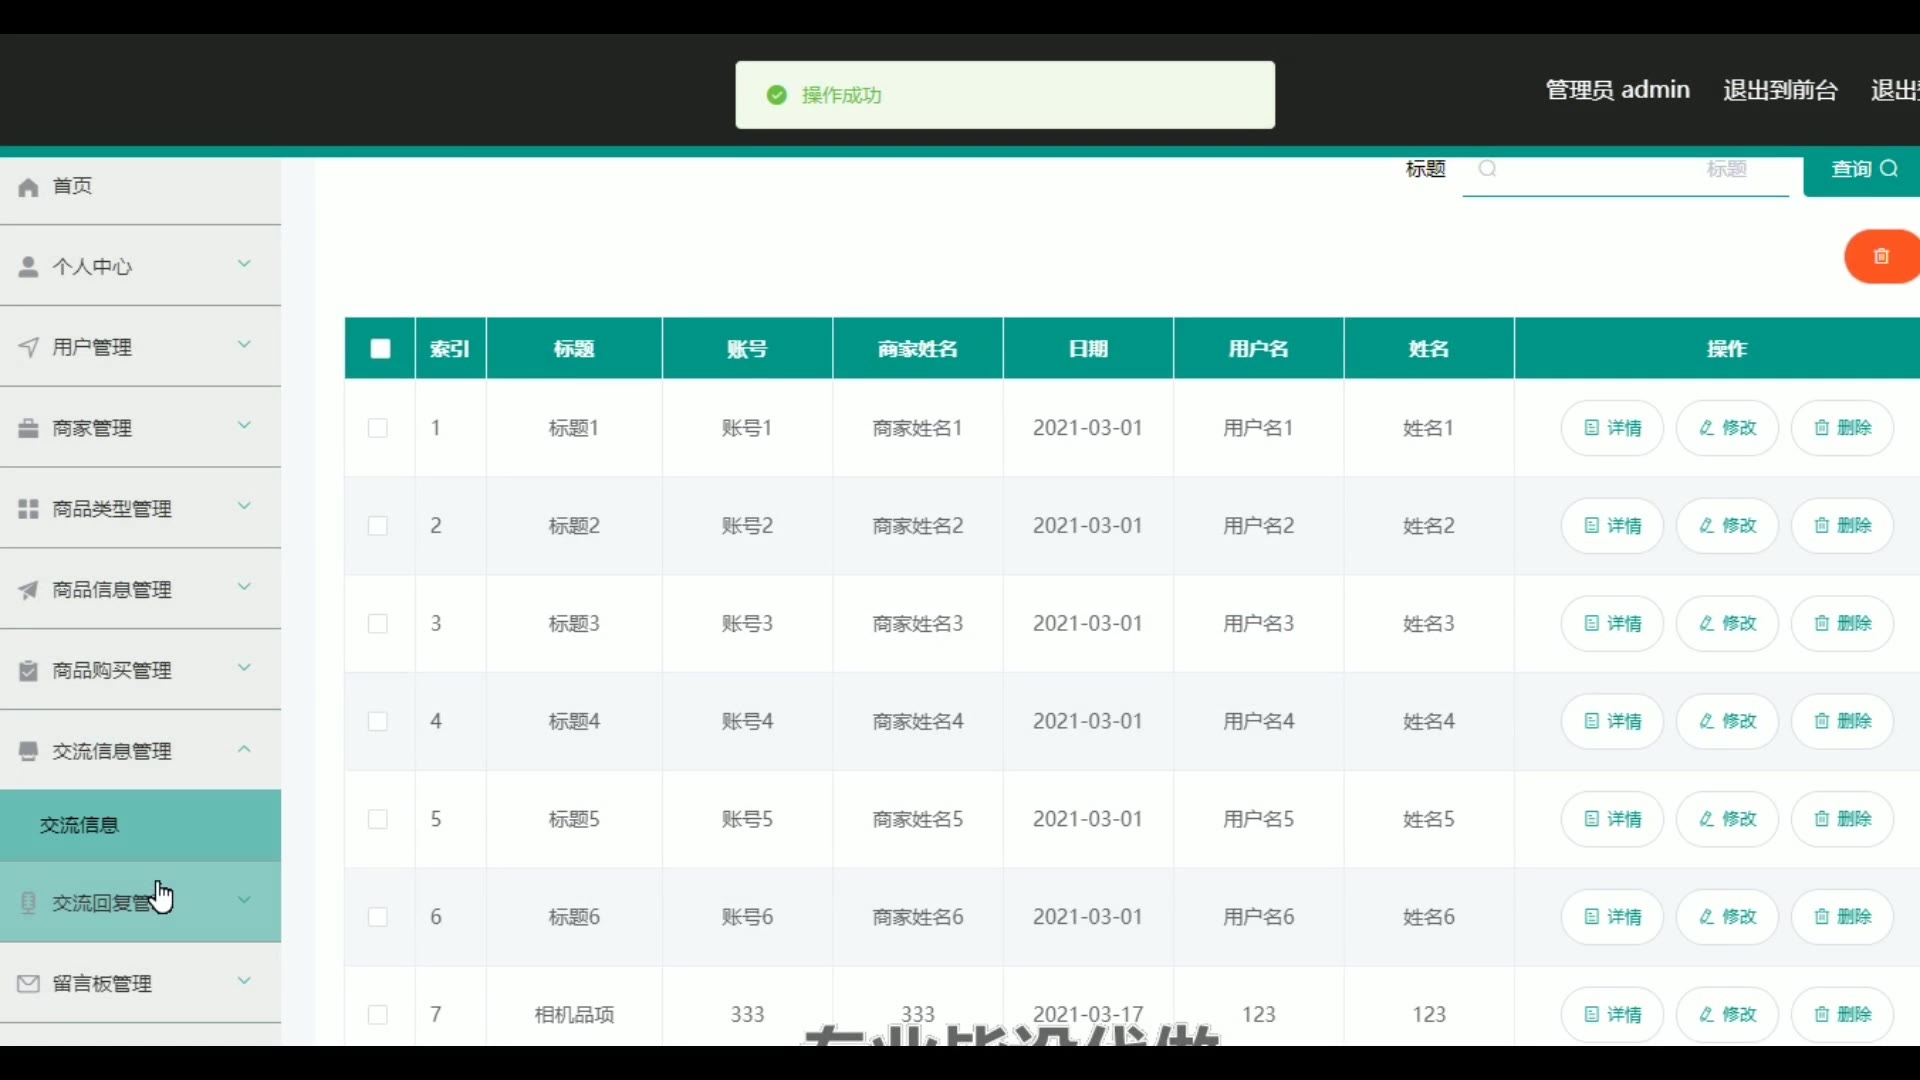1920x1080 pixels.
Task: Click the paper-plane icon for 用户管理
Action: [28, 347]
